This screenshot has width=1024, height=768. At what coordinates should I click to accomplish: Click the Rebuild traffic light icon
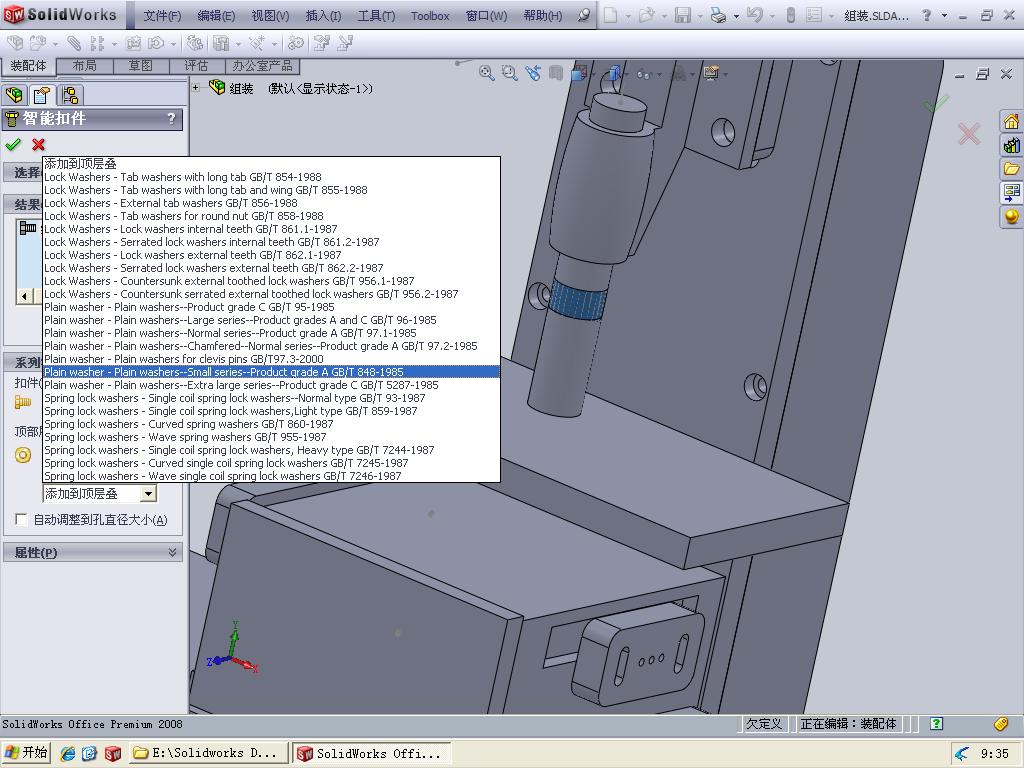click(790, 15)
